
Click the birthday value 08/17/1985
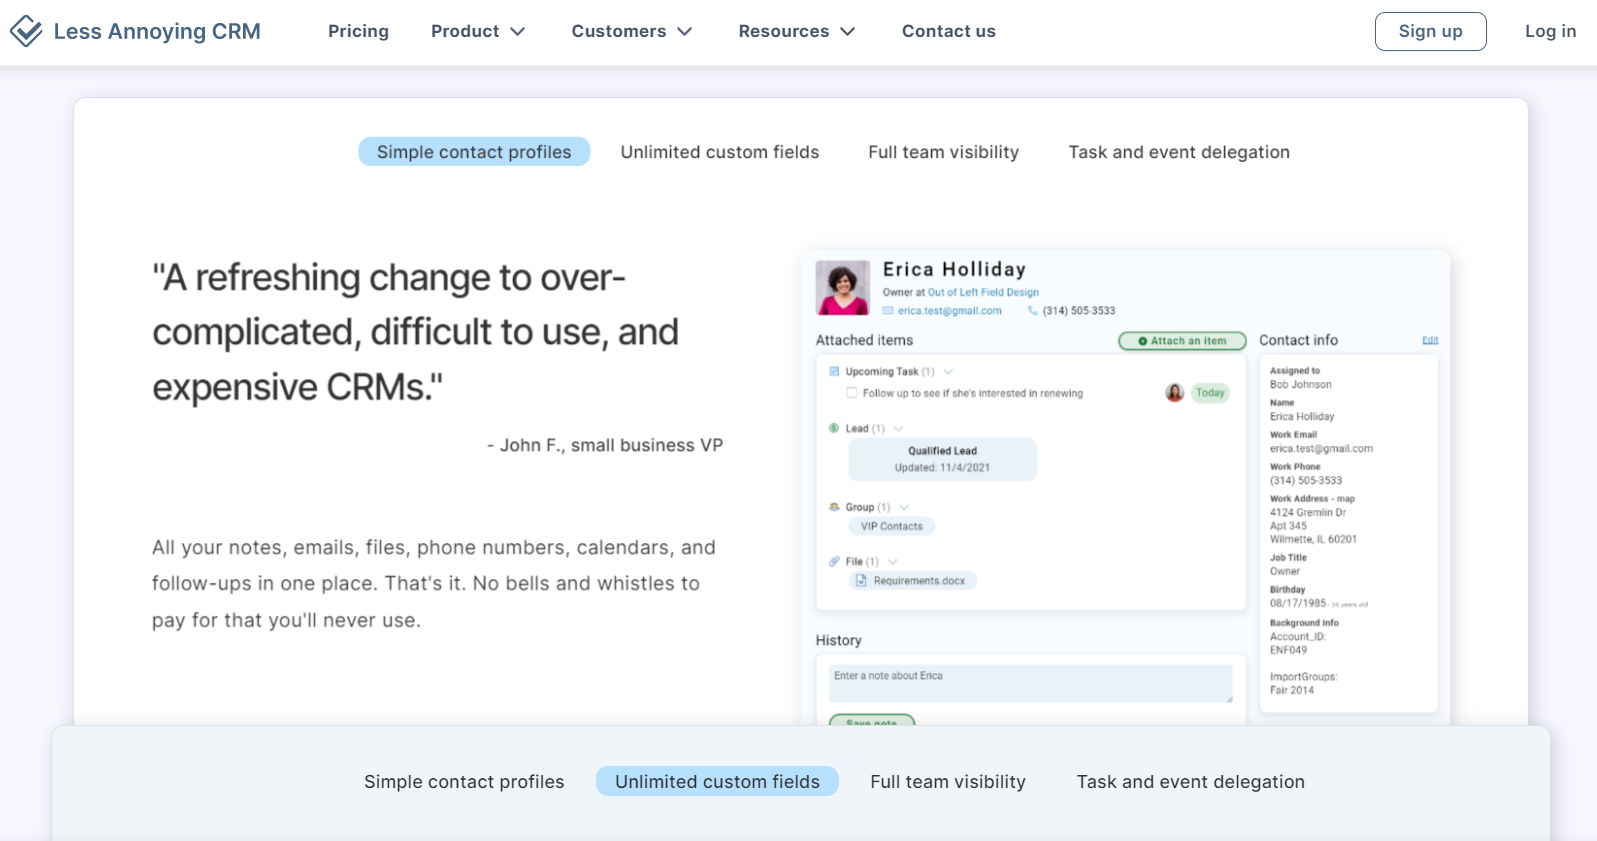tap(1298, 603)
